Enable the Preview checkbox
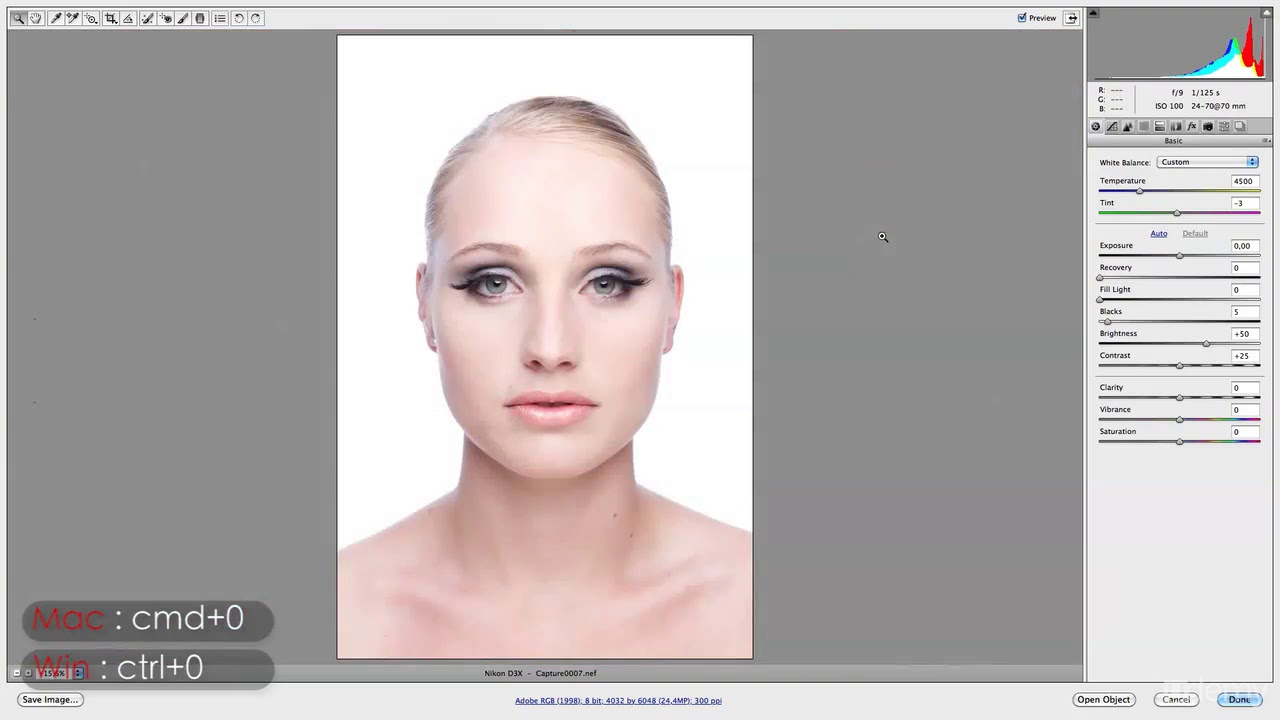Viewport: 1280px width, 720px height. [x=1022, y=18]
